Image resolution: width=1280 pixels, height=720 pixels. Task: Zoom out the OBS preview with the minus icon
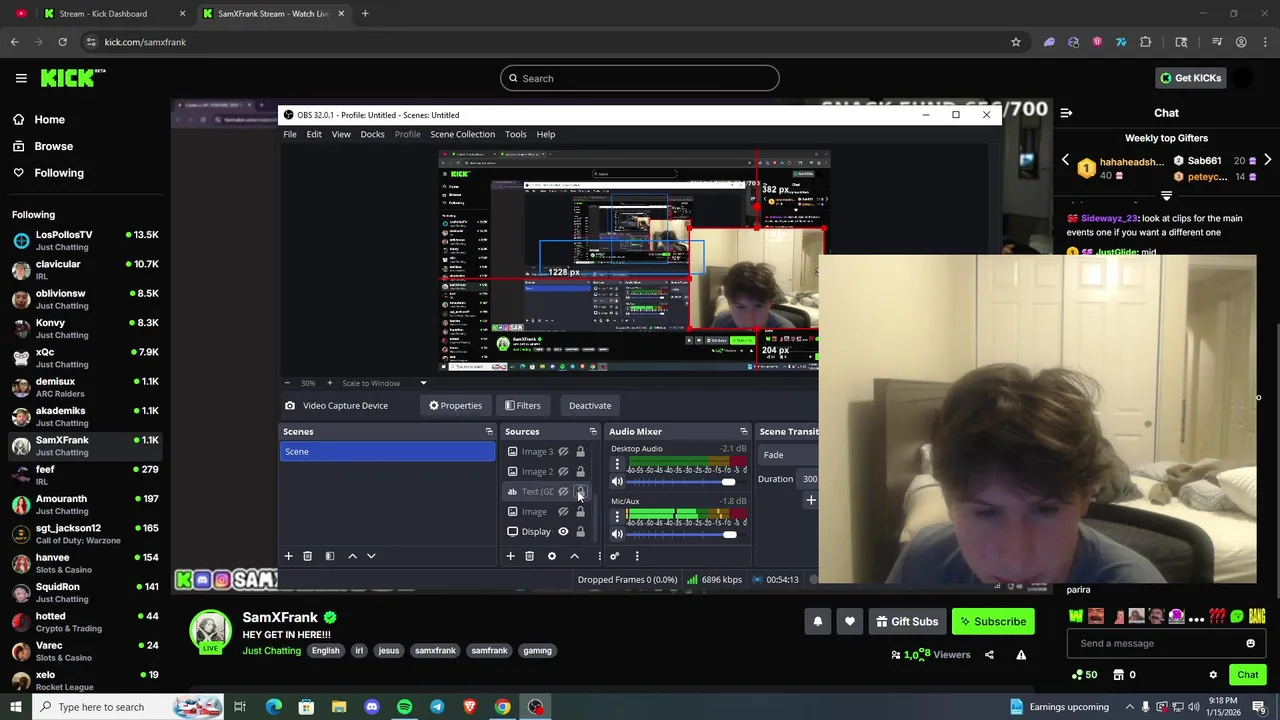coord(287,383)
